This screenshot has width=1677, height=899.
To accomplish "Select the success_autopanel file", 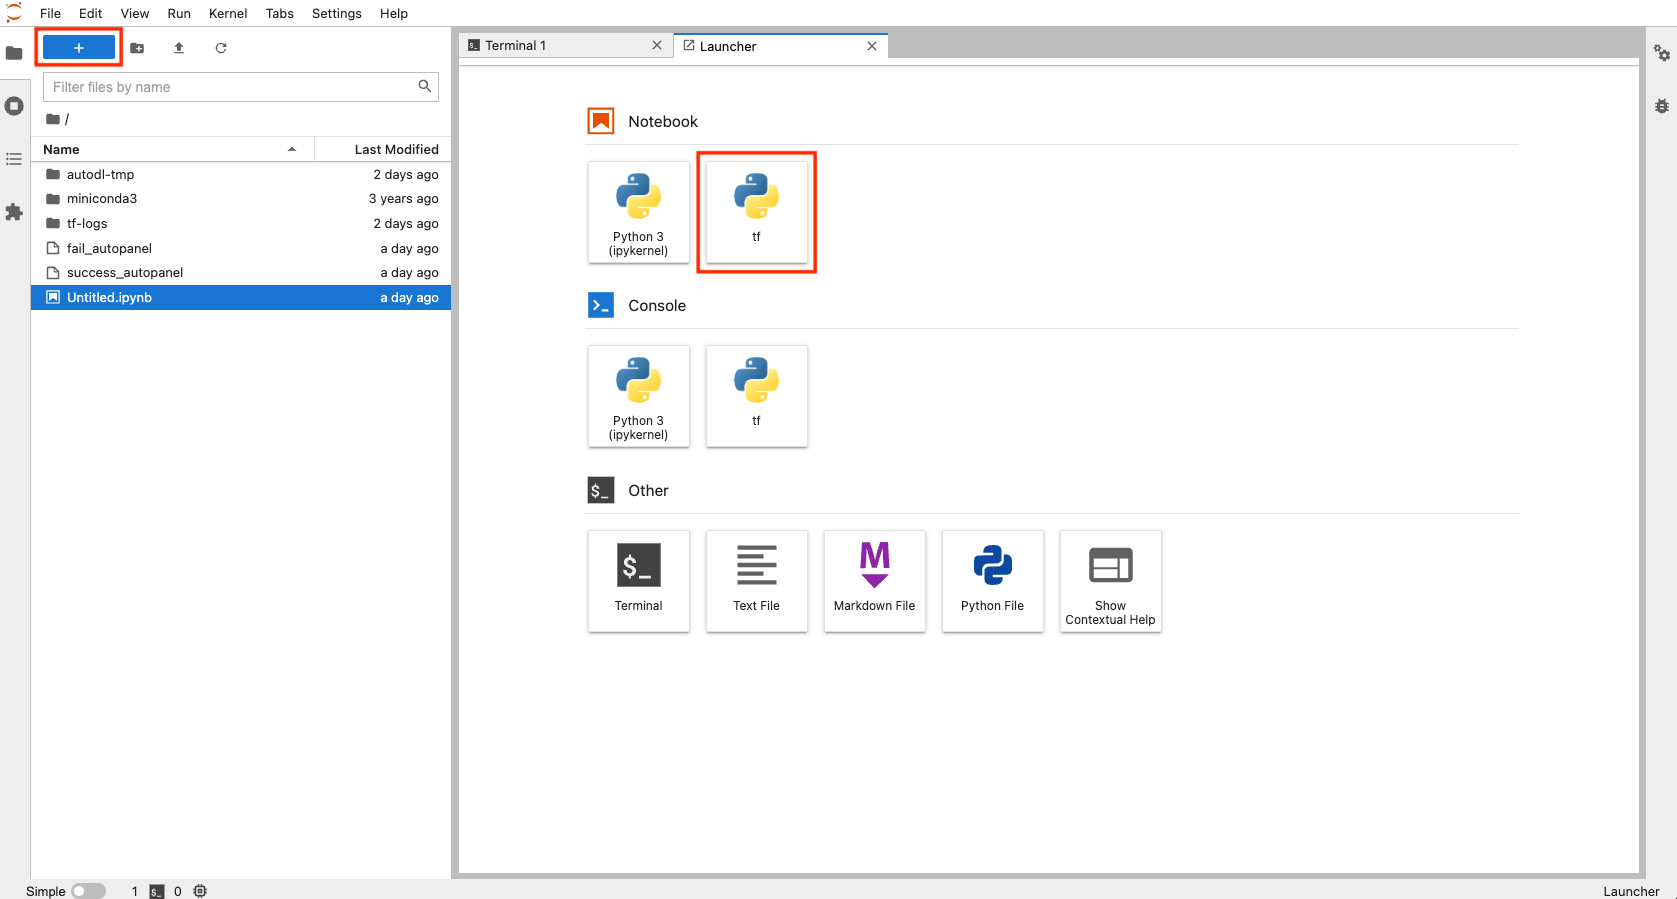I will click(x=241, y=272).
